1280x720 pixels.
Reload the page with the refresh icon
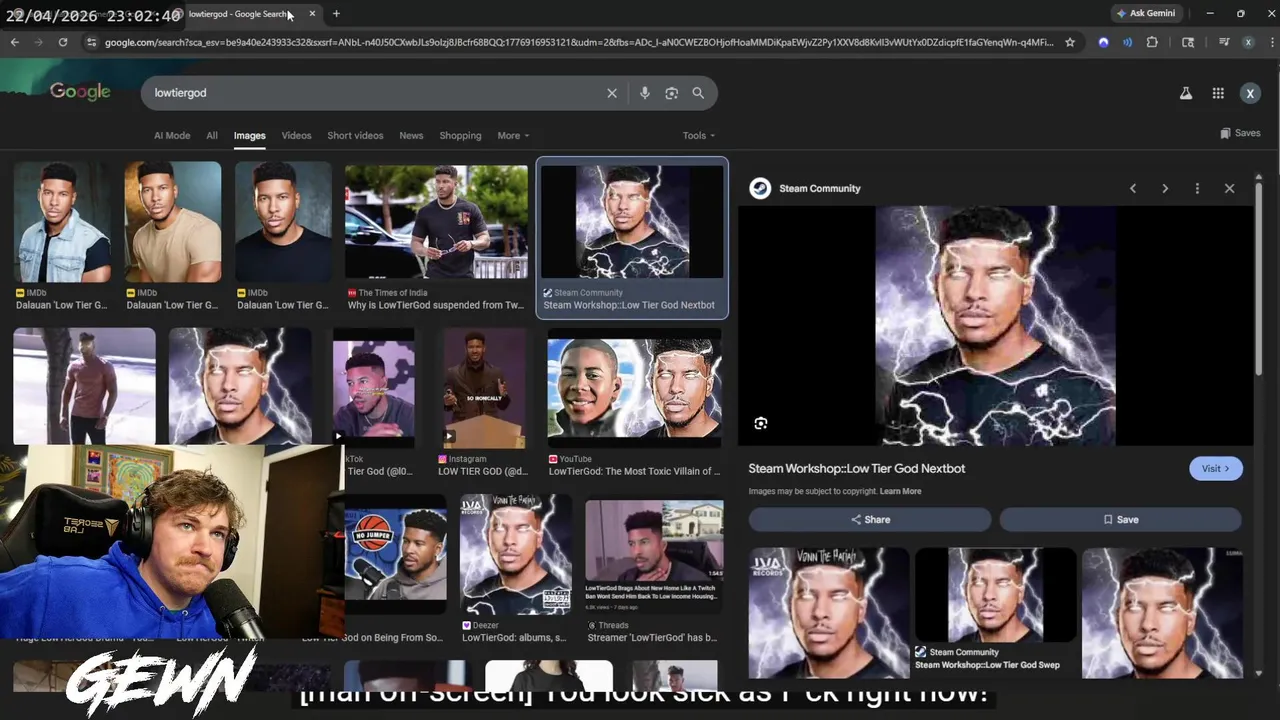coord(63,42)
